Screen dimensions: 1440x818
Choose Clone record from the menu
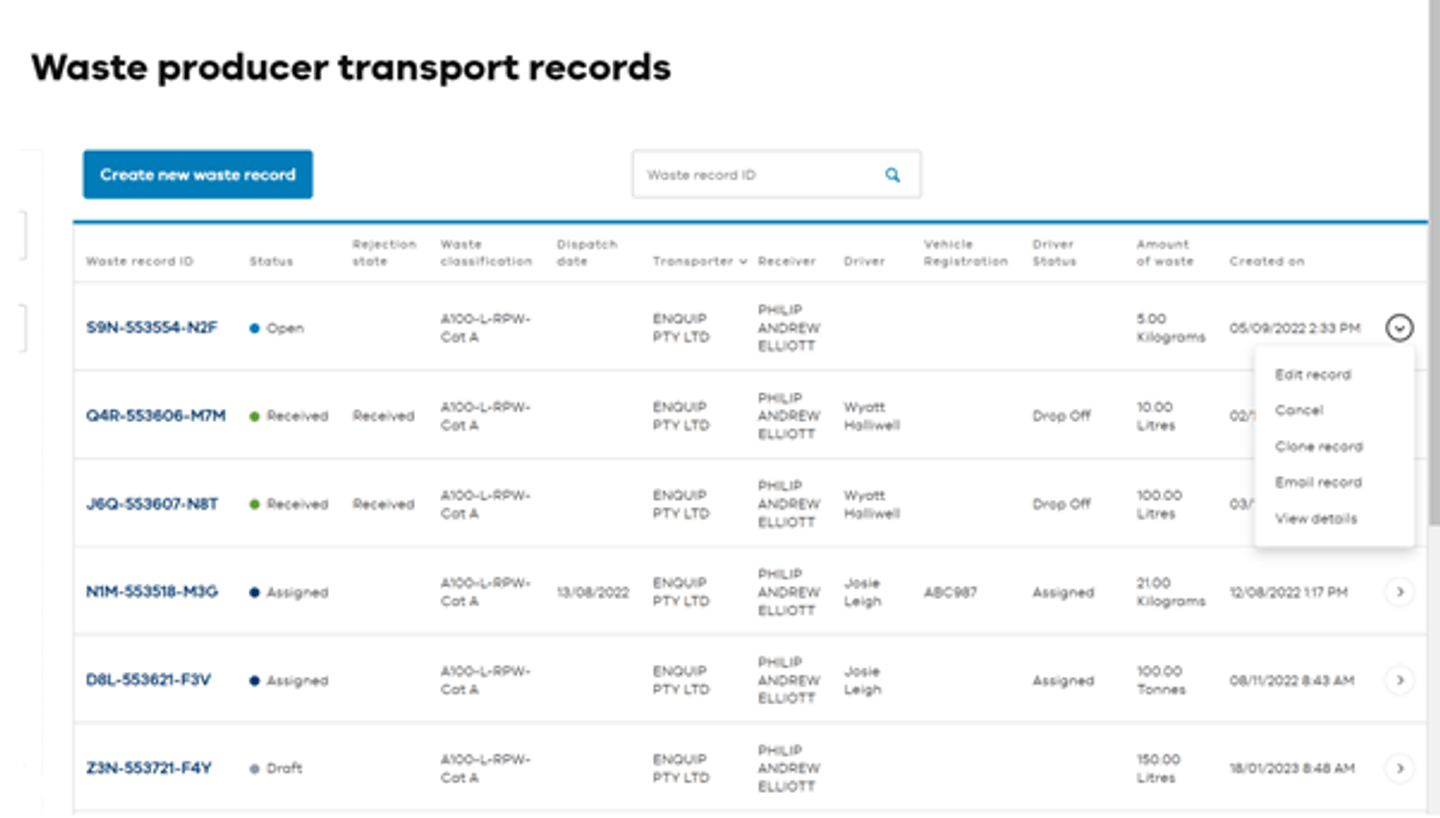point(1317,446)
